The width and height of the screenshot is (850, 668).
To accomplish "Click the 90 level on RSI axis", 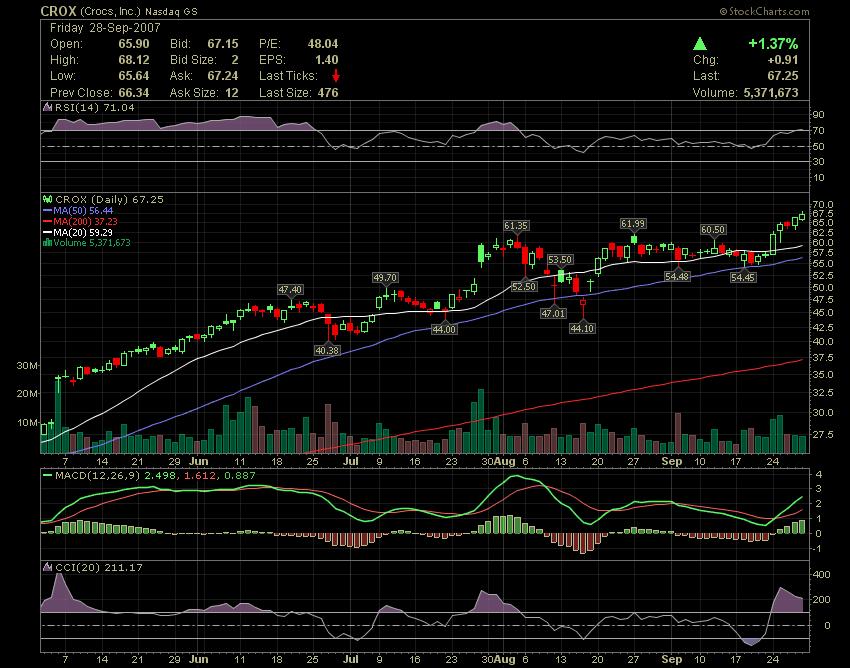I will (818, 115).
